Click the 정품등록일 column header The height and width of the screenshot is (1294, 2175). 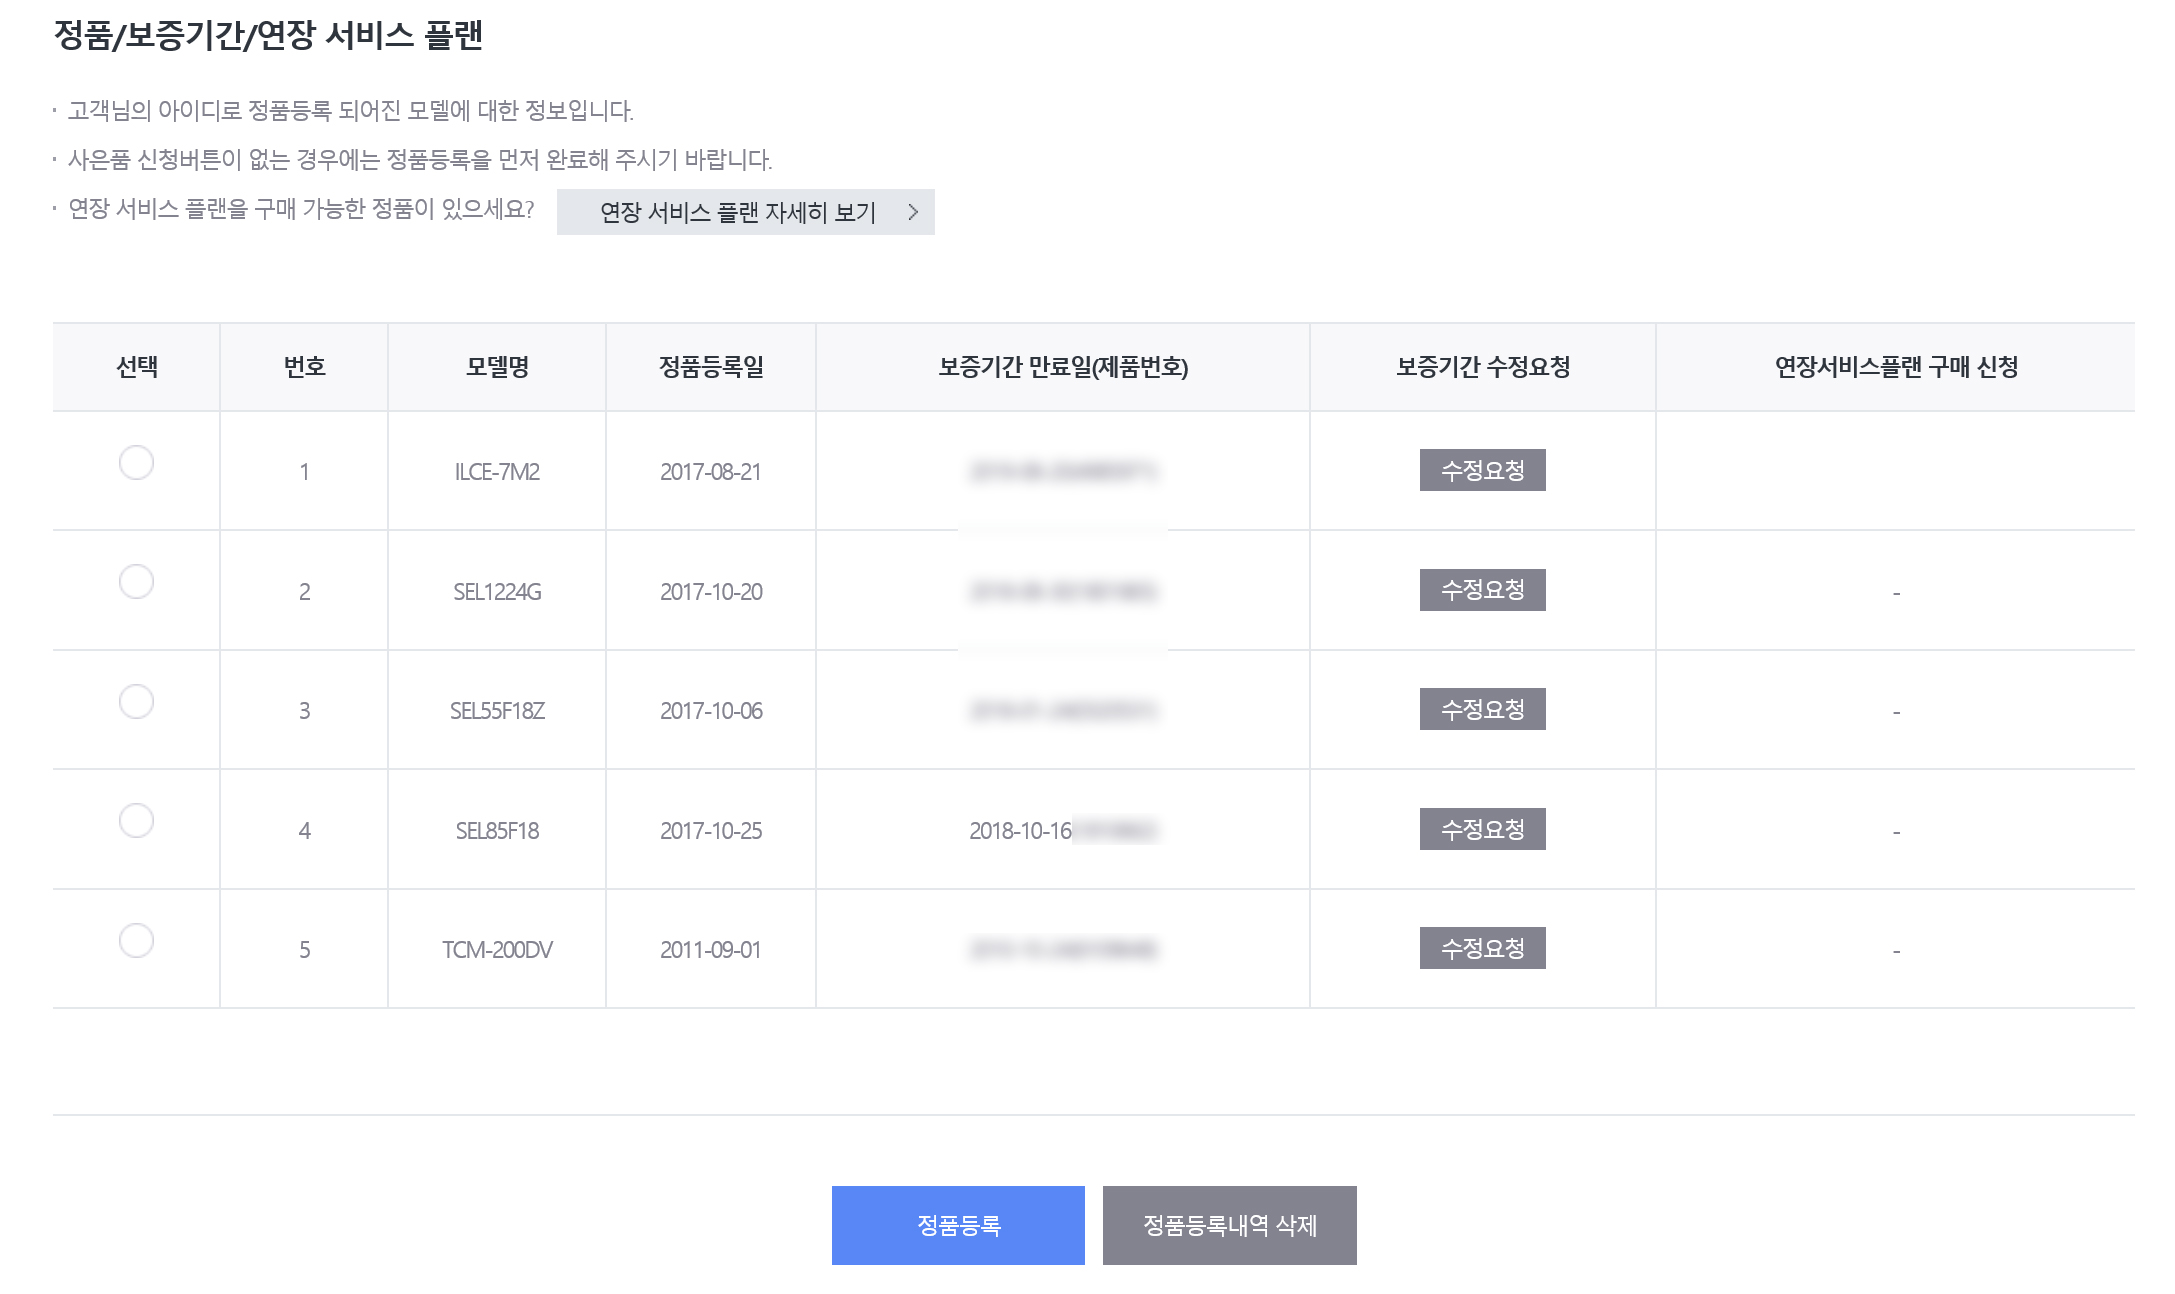[710, 367]
